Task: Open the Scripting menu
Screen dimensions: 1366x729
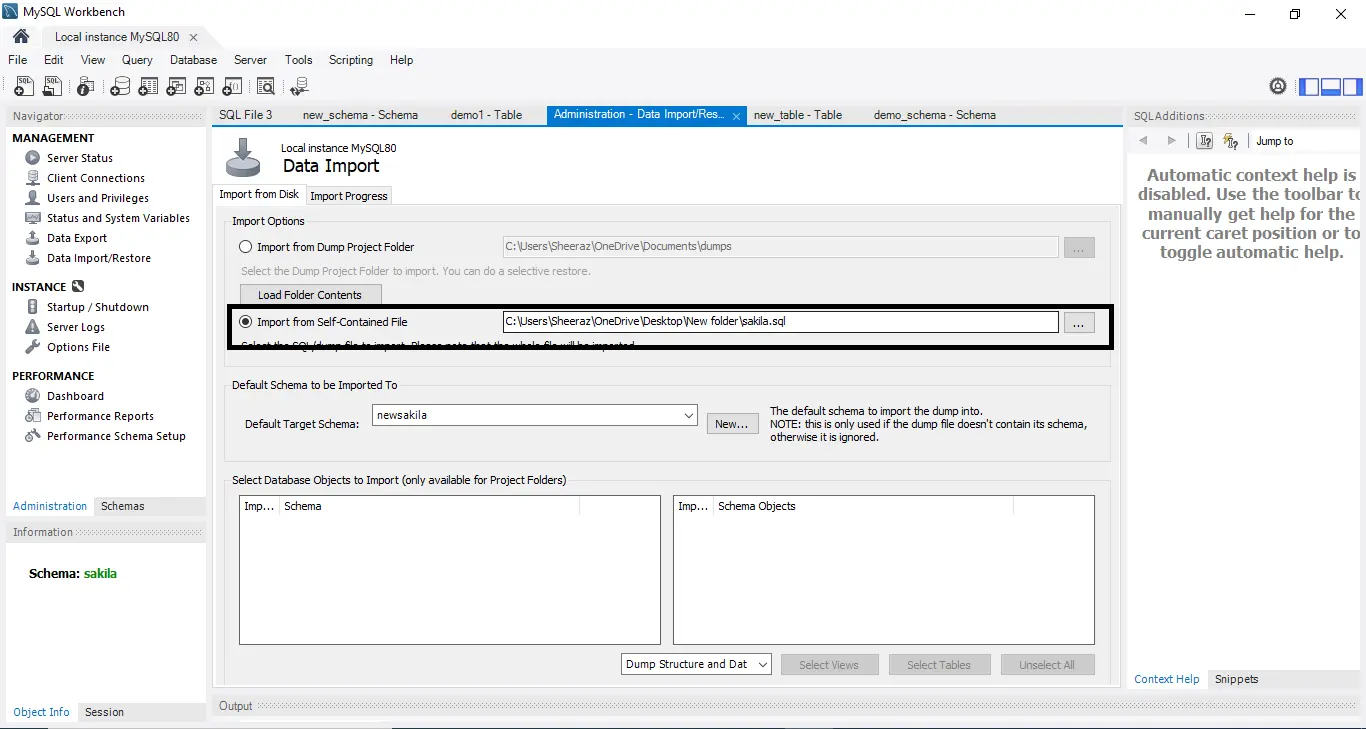Action: coord(351,60)
